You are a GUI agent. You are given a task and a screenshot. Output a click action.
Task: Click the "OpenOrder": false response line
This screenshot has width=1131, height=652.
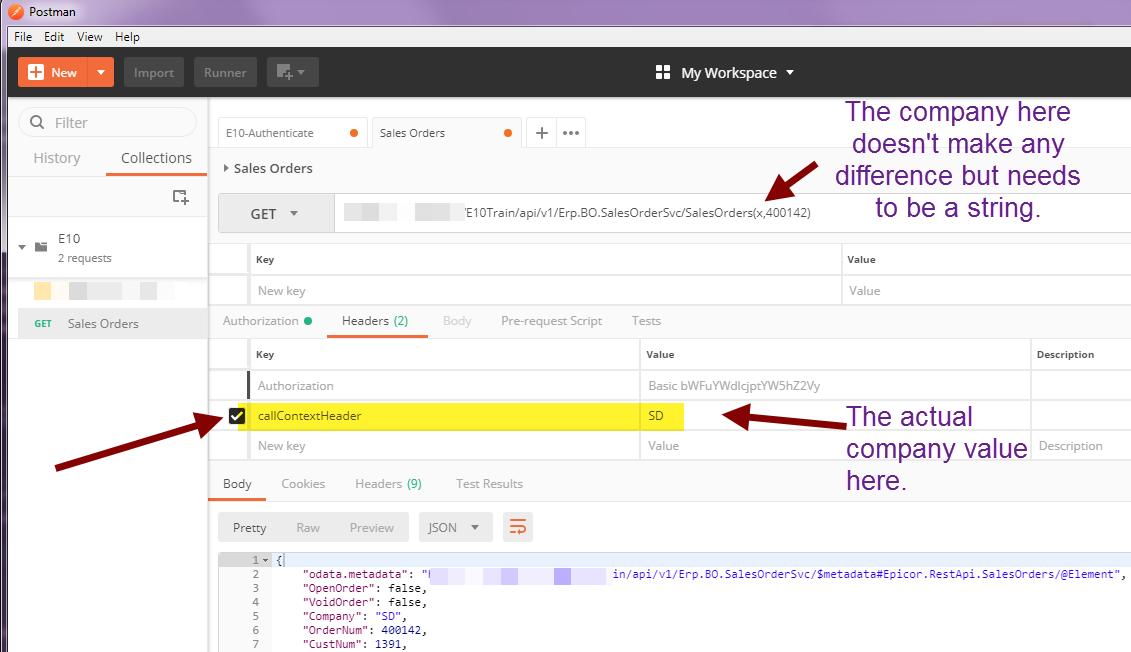[x=364, y=589]
